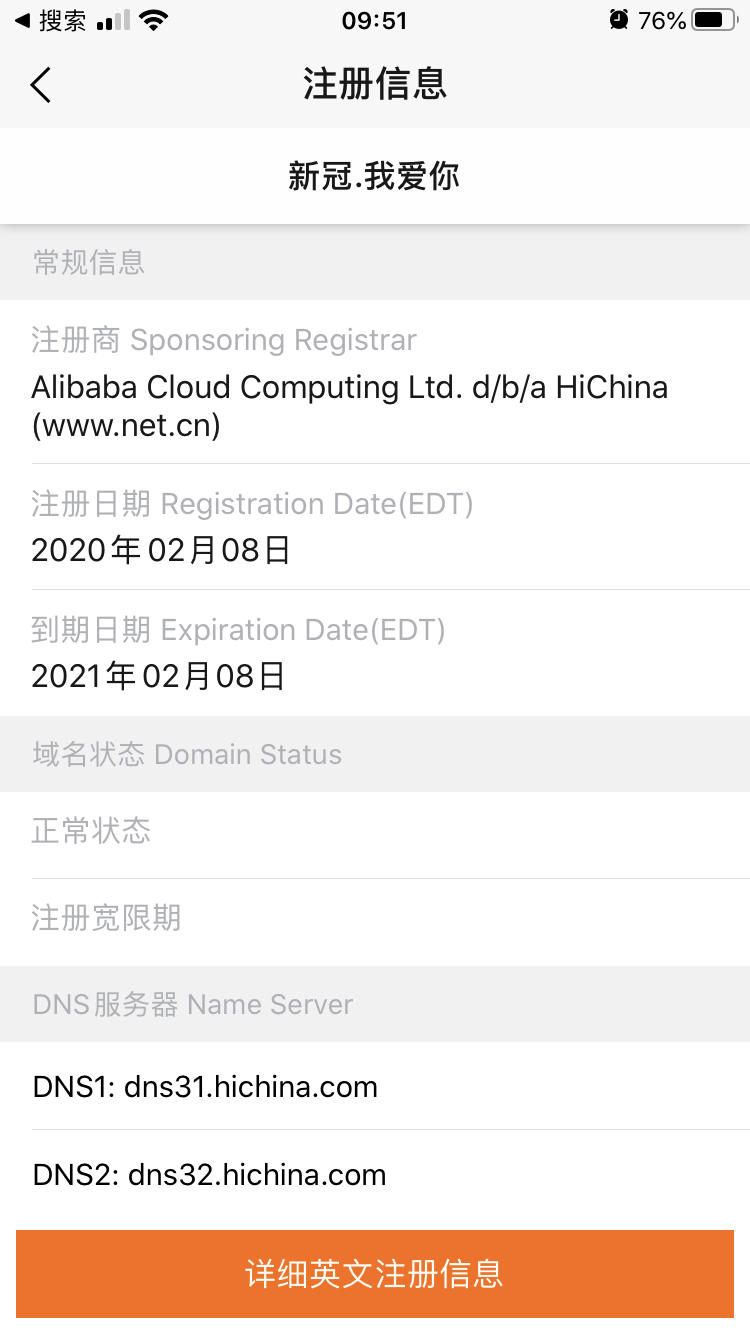The width and height of the screenshot is (750, 1334).
Task: Open 详细英文注册信息 detailed registration info
Action: (x=375, y=1274)
